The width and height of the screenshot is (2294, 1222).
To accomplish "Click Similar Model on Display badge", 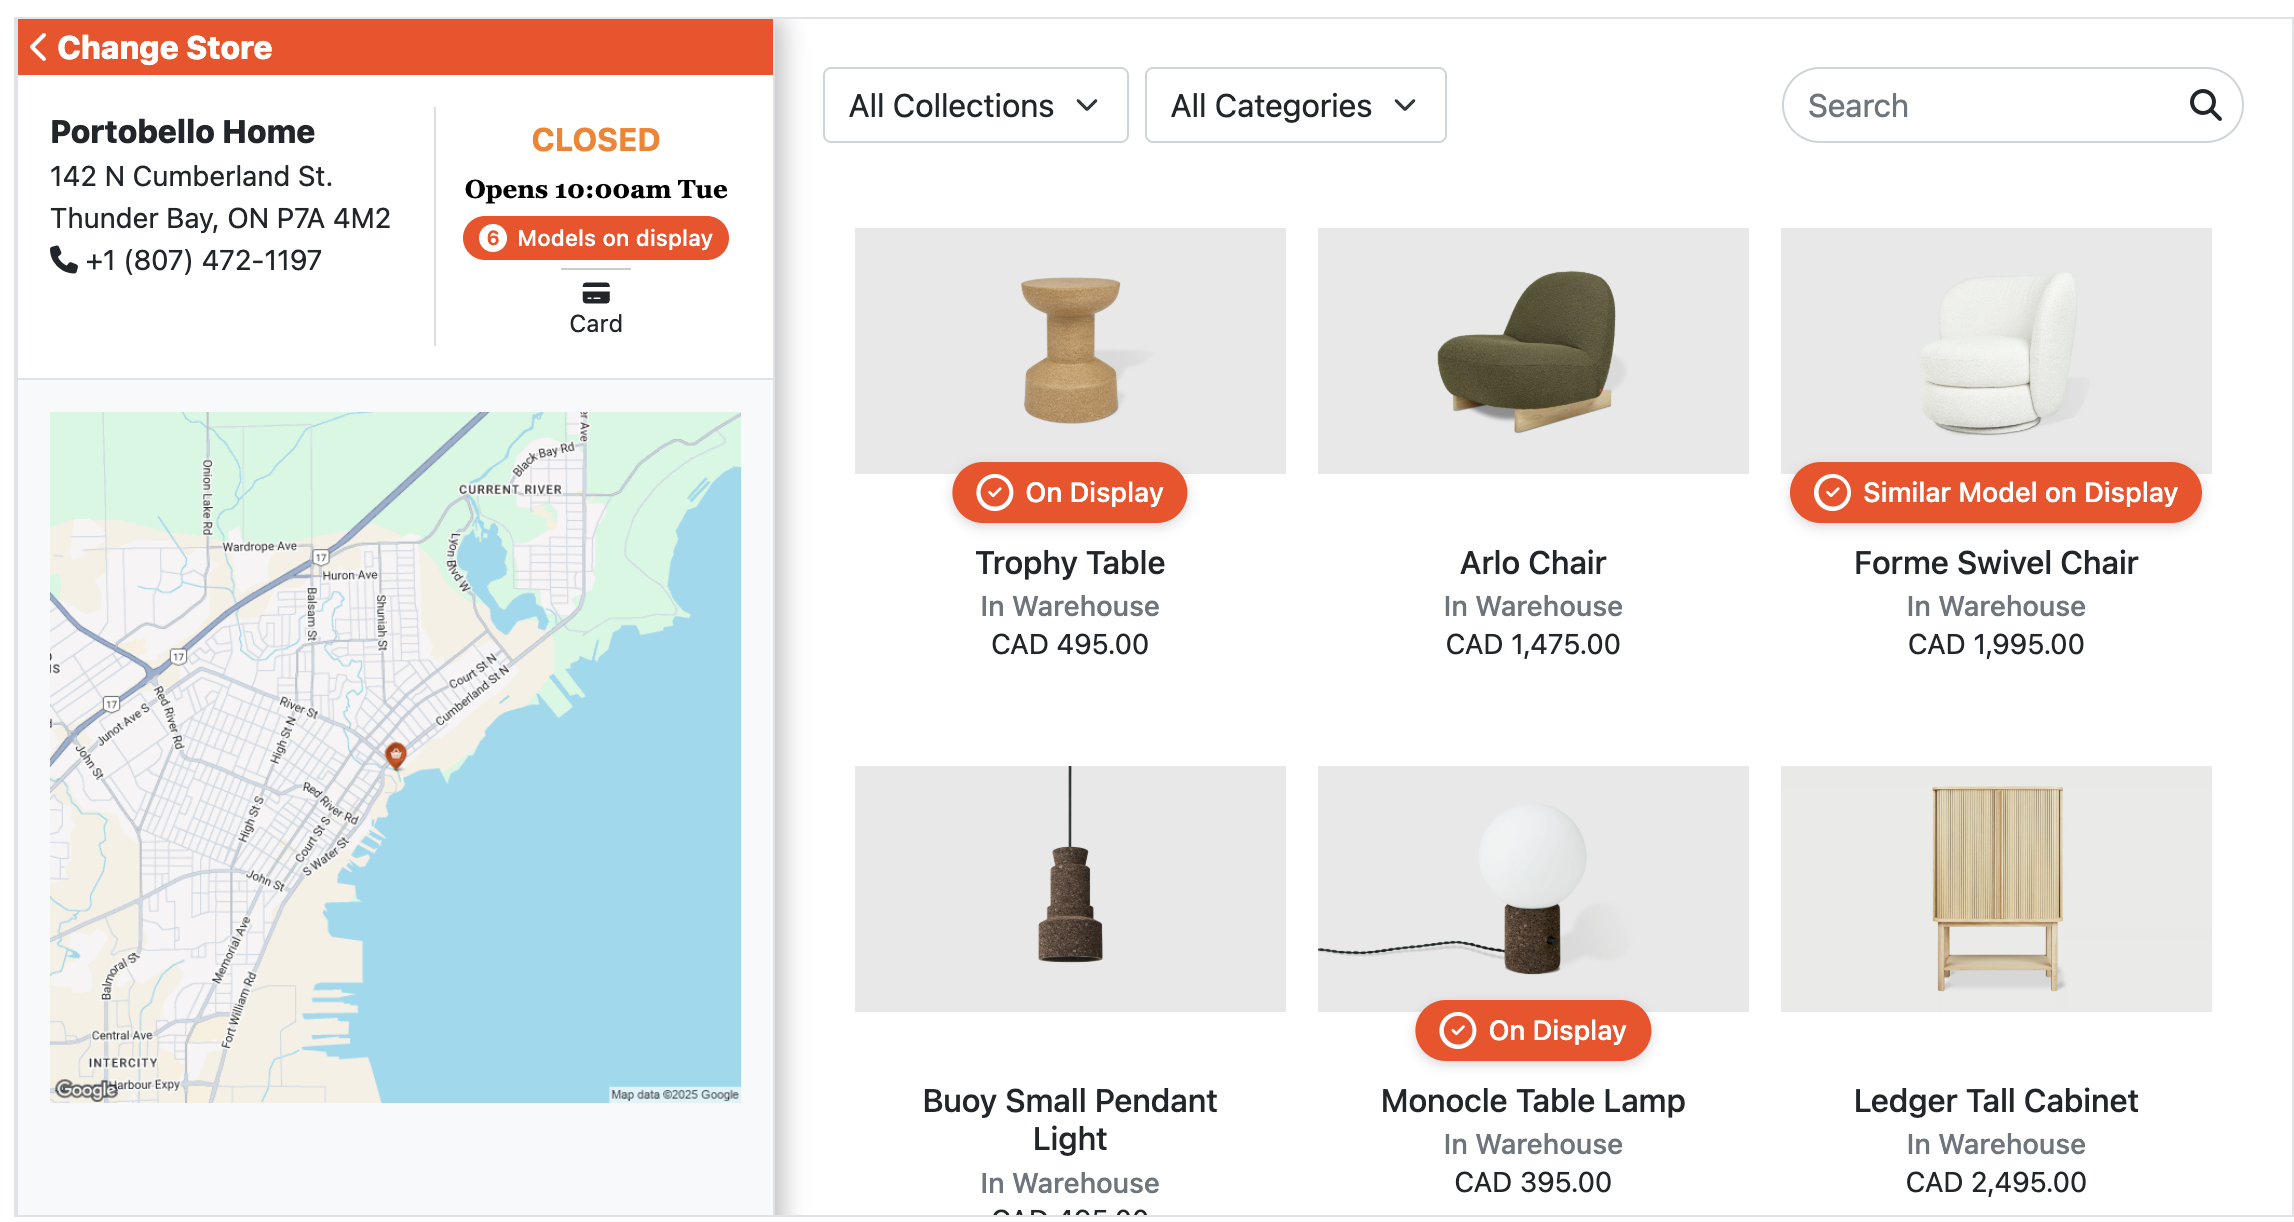I will [1996, 492].
